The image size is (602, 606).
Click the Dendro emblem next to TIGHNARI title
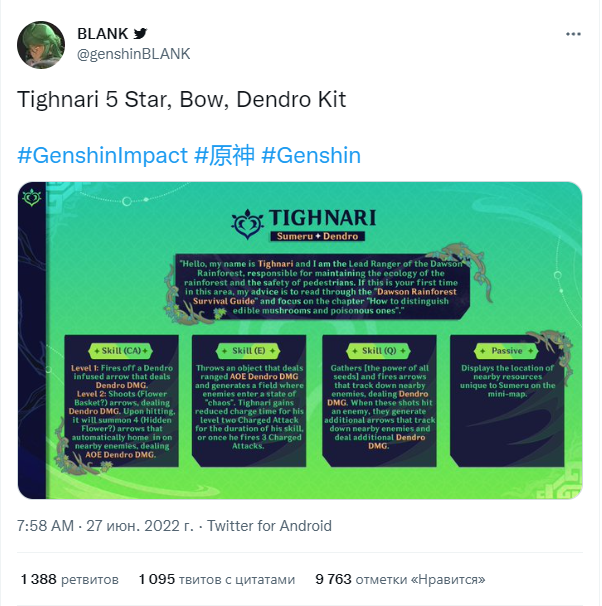pos(247,224)
